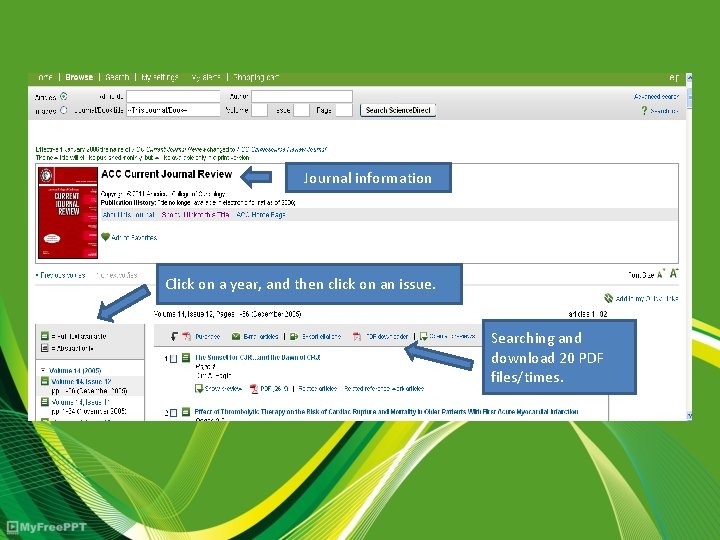
Task: Click the Export citations icon
Action: tap(294, 337)
